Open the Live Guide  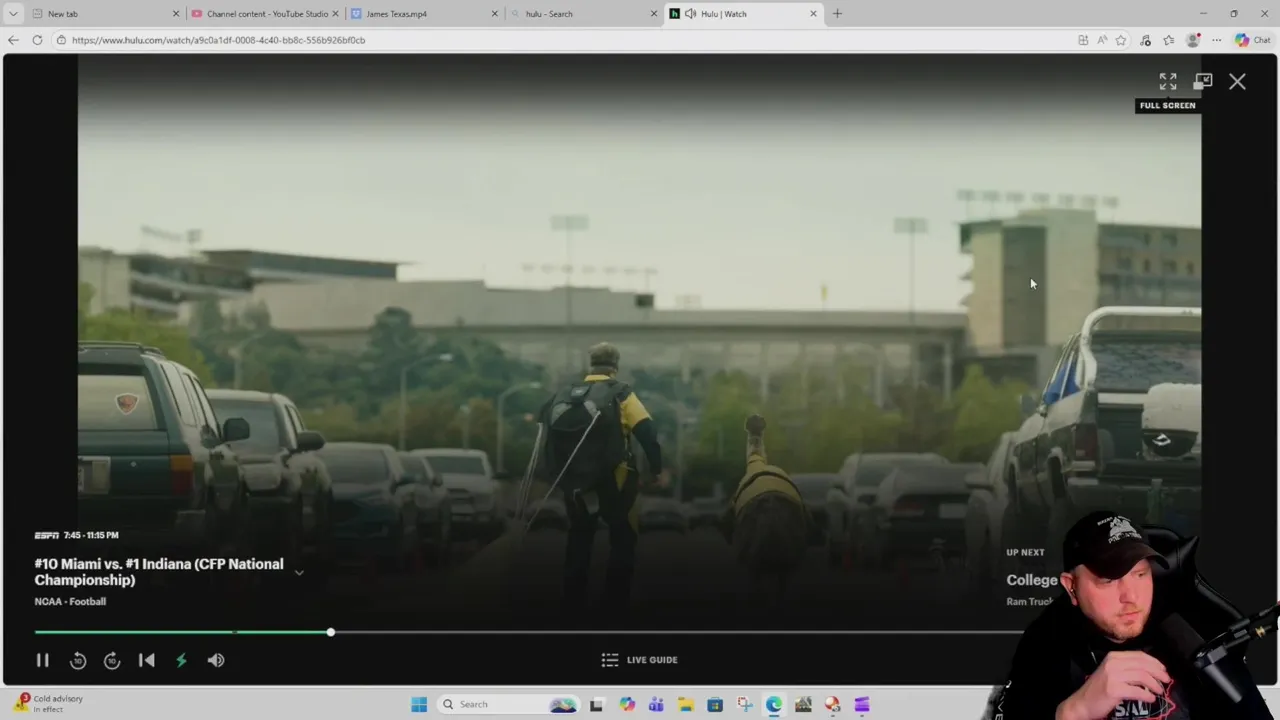click(640, 660)
